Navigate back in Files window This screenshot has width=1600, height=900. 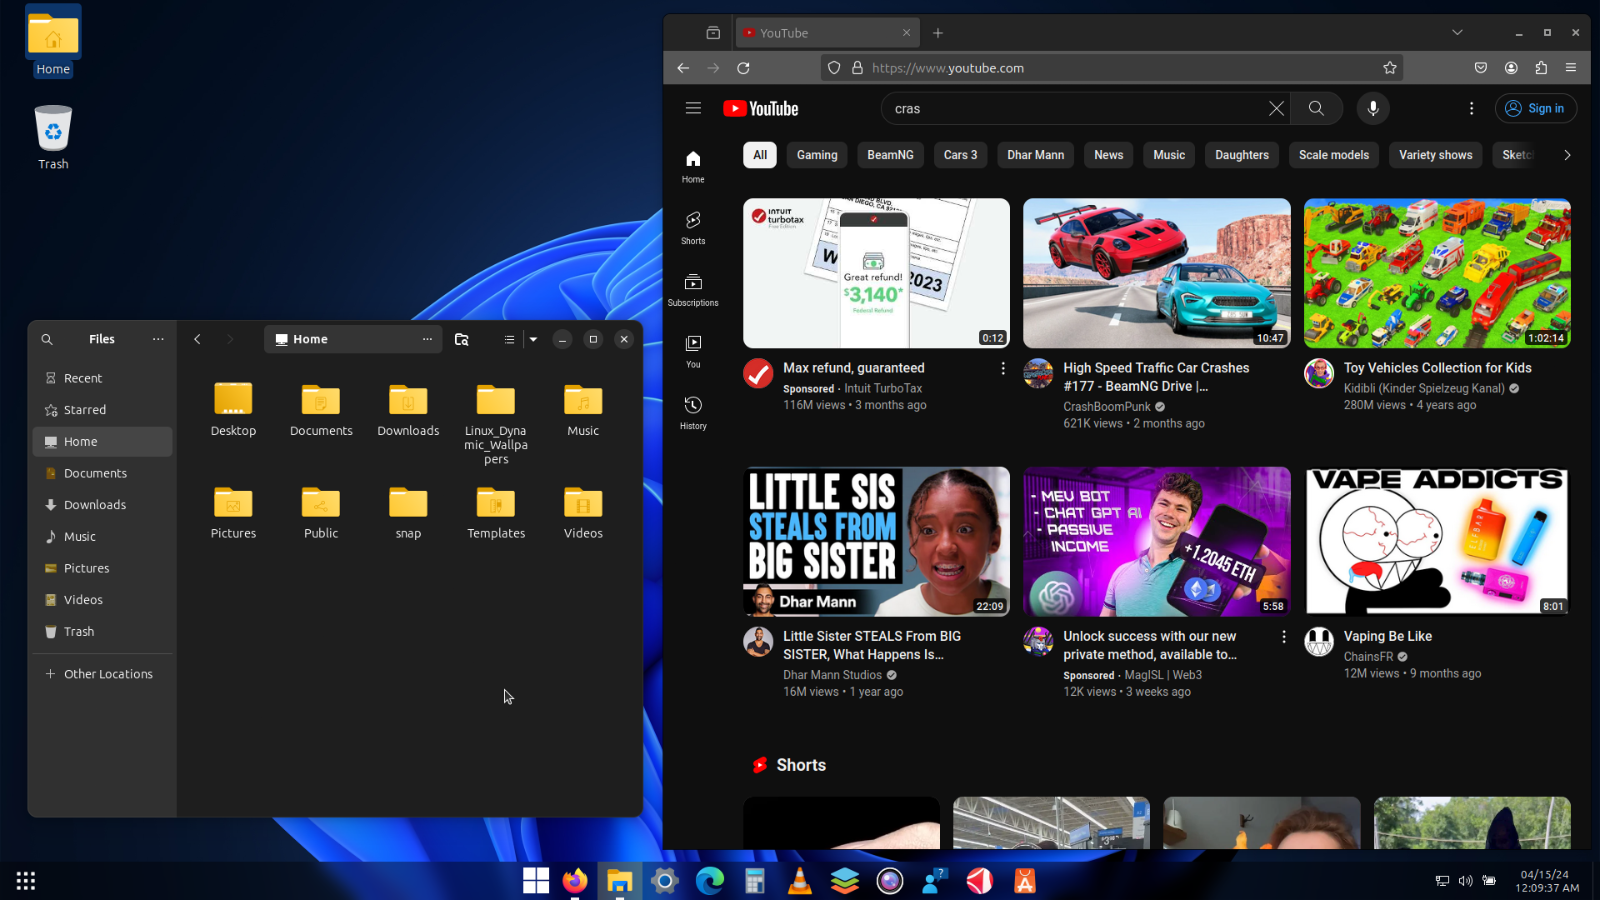click(x=197, y=339)
